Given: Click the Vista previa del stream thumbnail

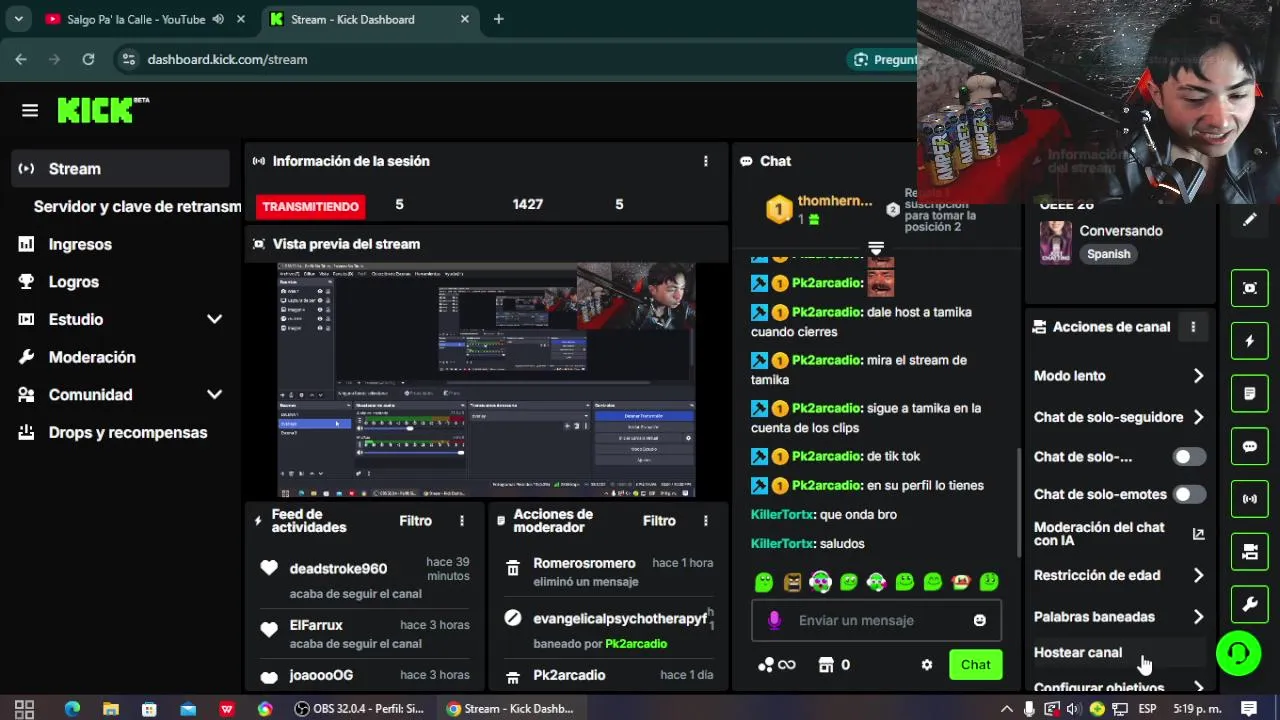Looking at the screenshot, I should coord(486,380).
